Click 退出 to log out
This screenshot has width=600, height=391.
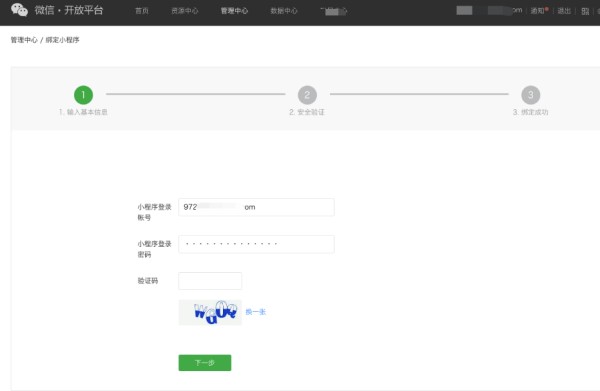click(x=564, y=11)
